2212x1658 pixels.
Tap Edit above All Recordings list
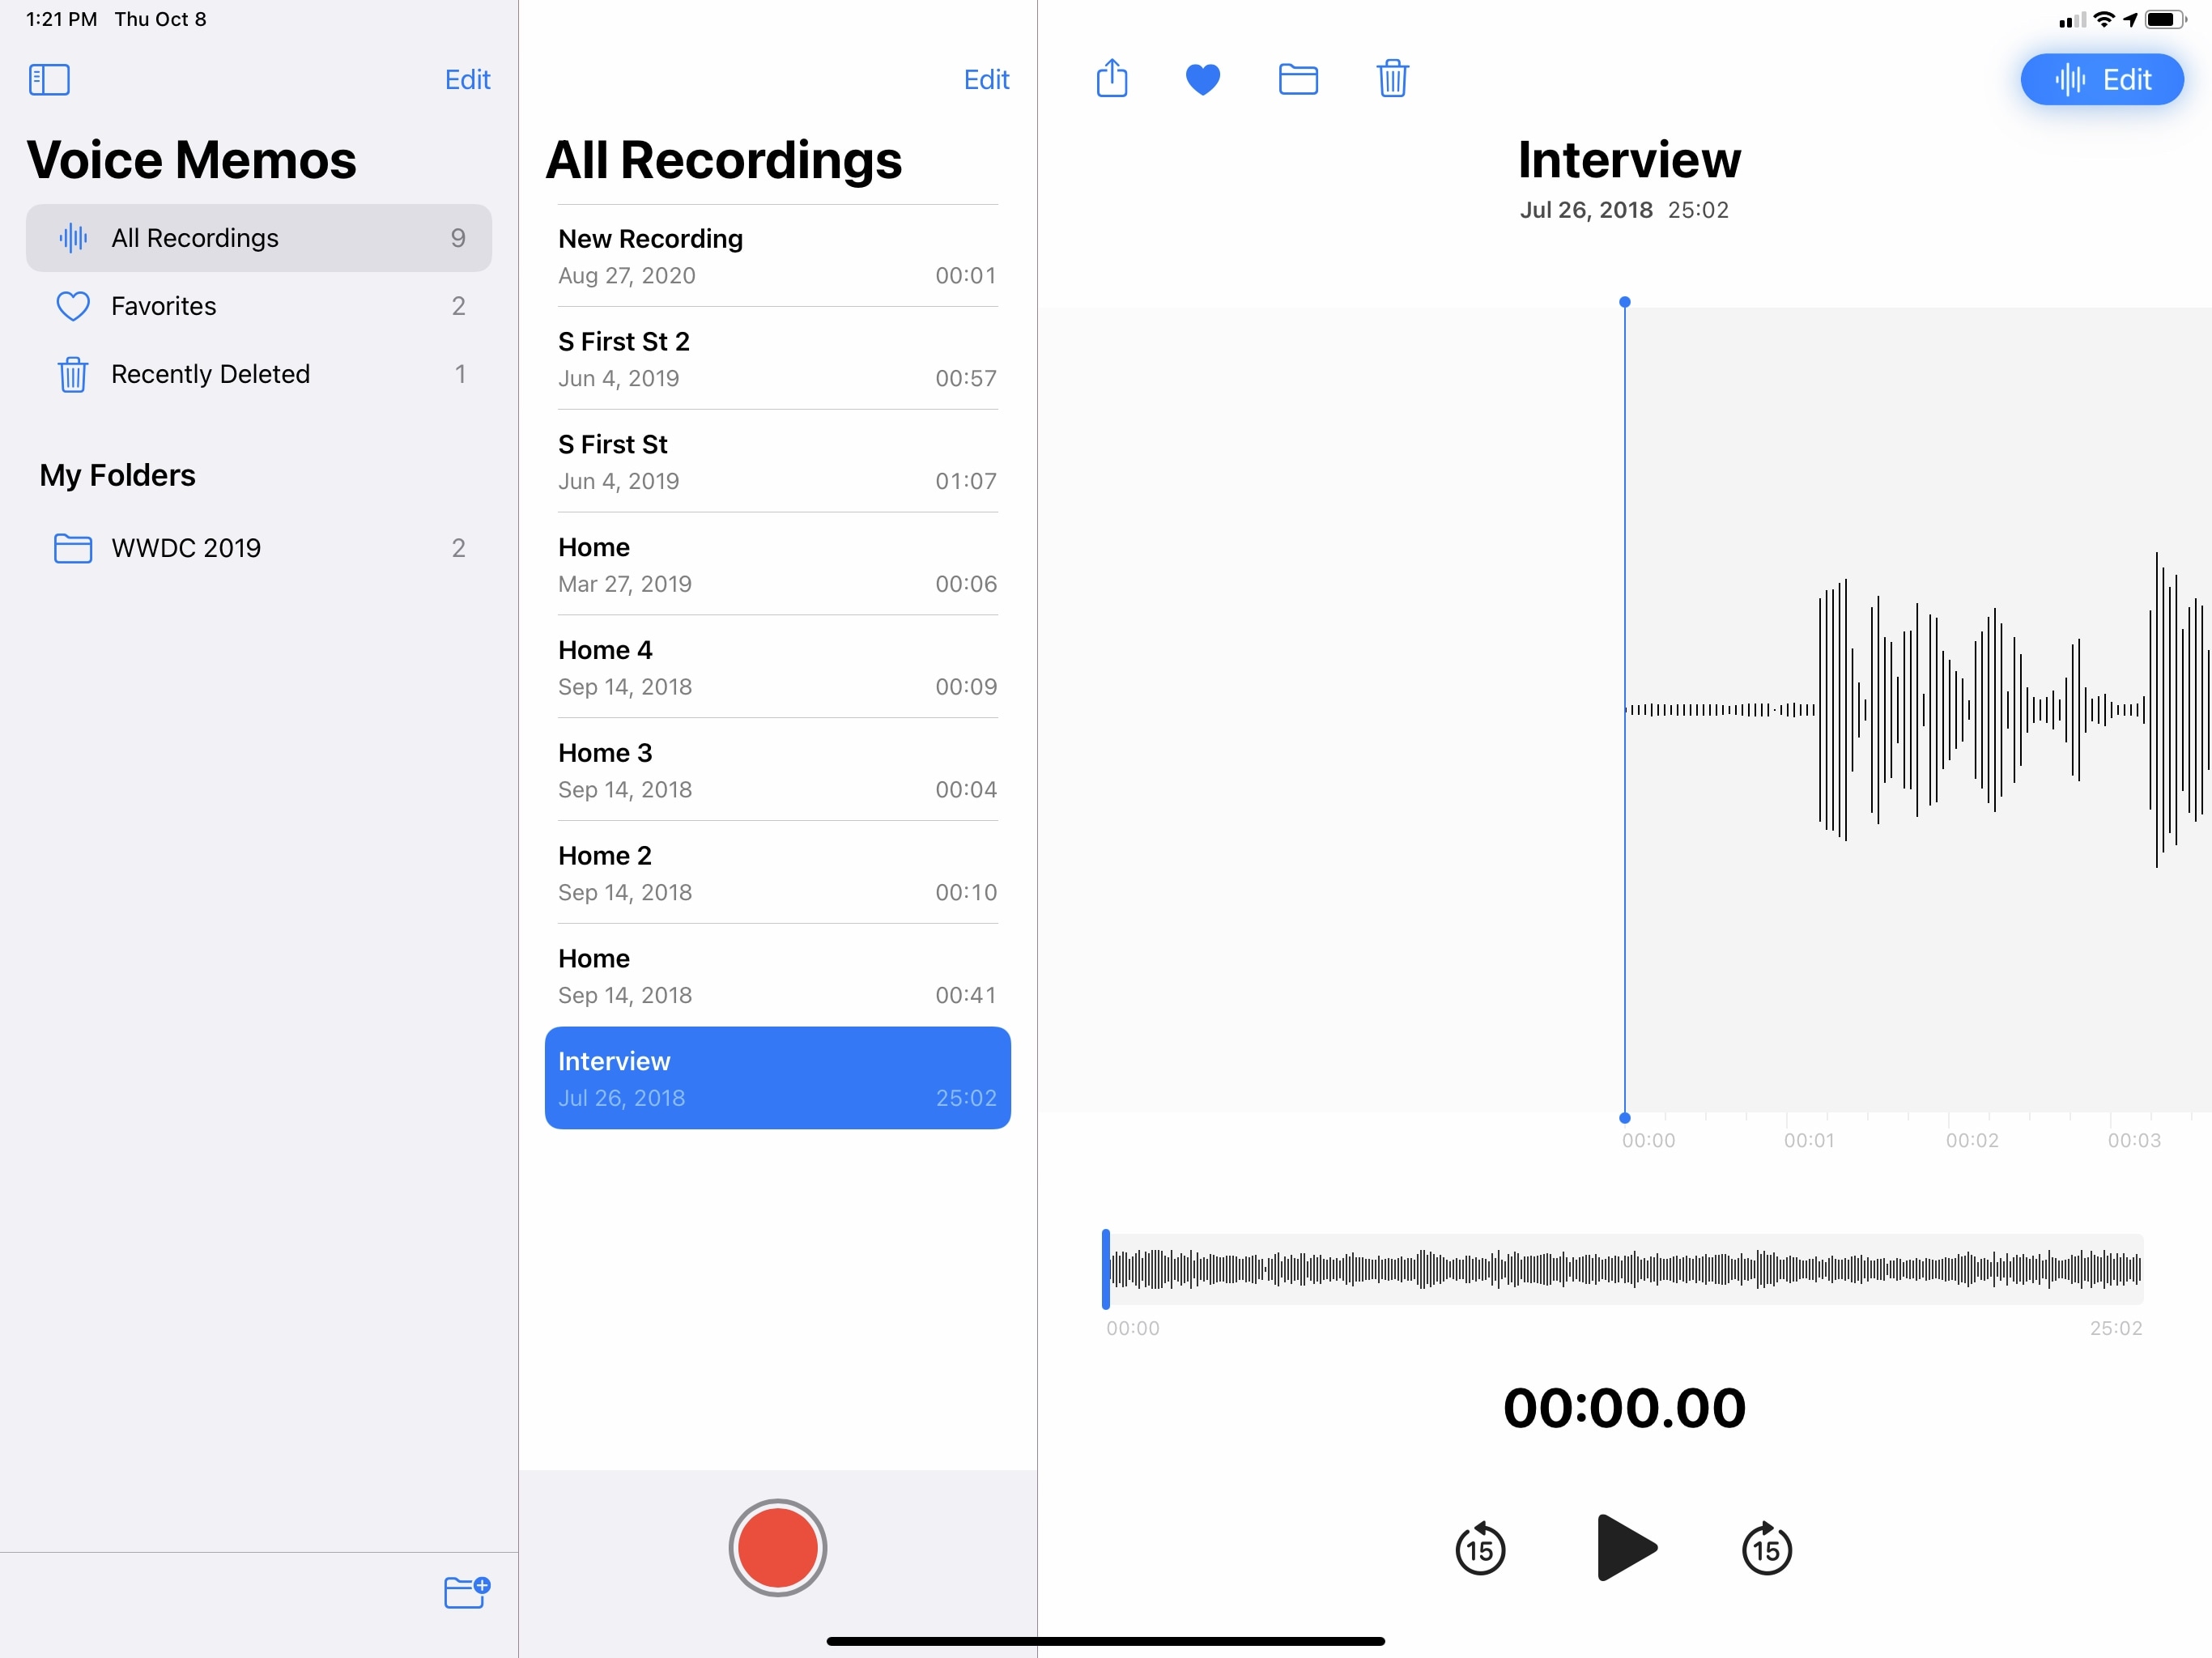tap(986, 79)
